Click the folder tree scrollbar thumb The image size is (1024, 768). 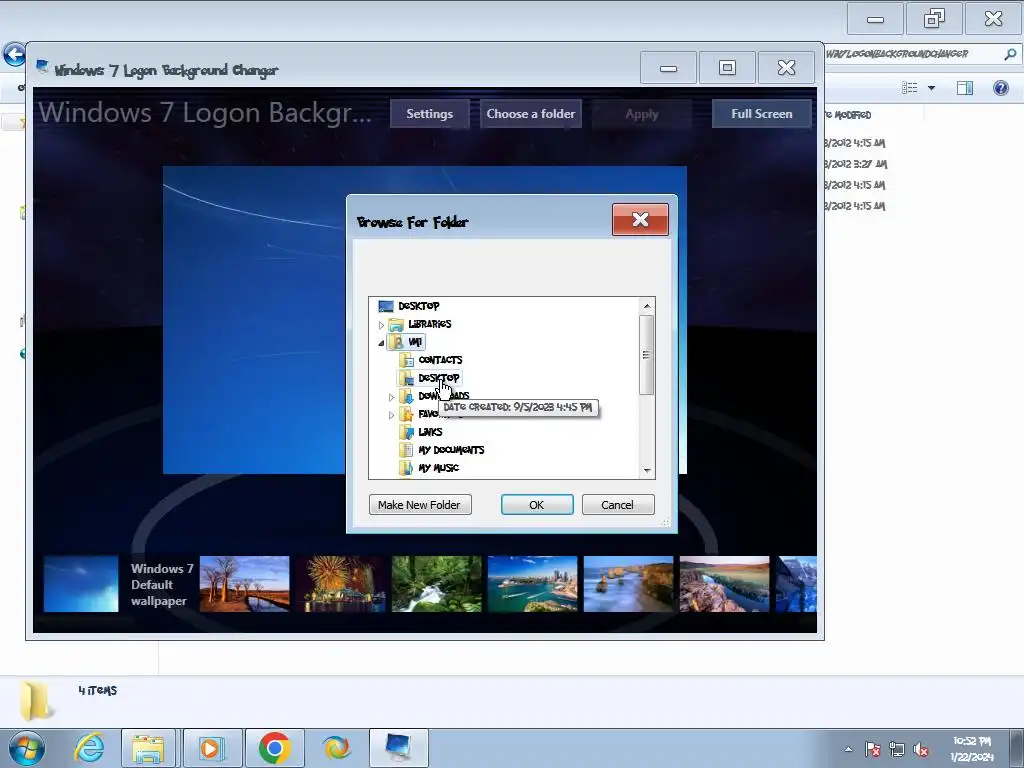tap(647, 355)
